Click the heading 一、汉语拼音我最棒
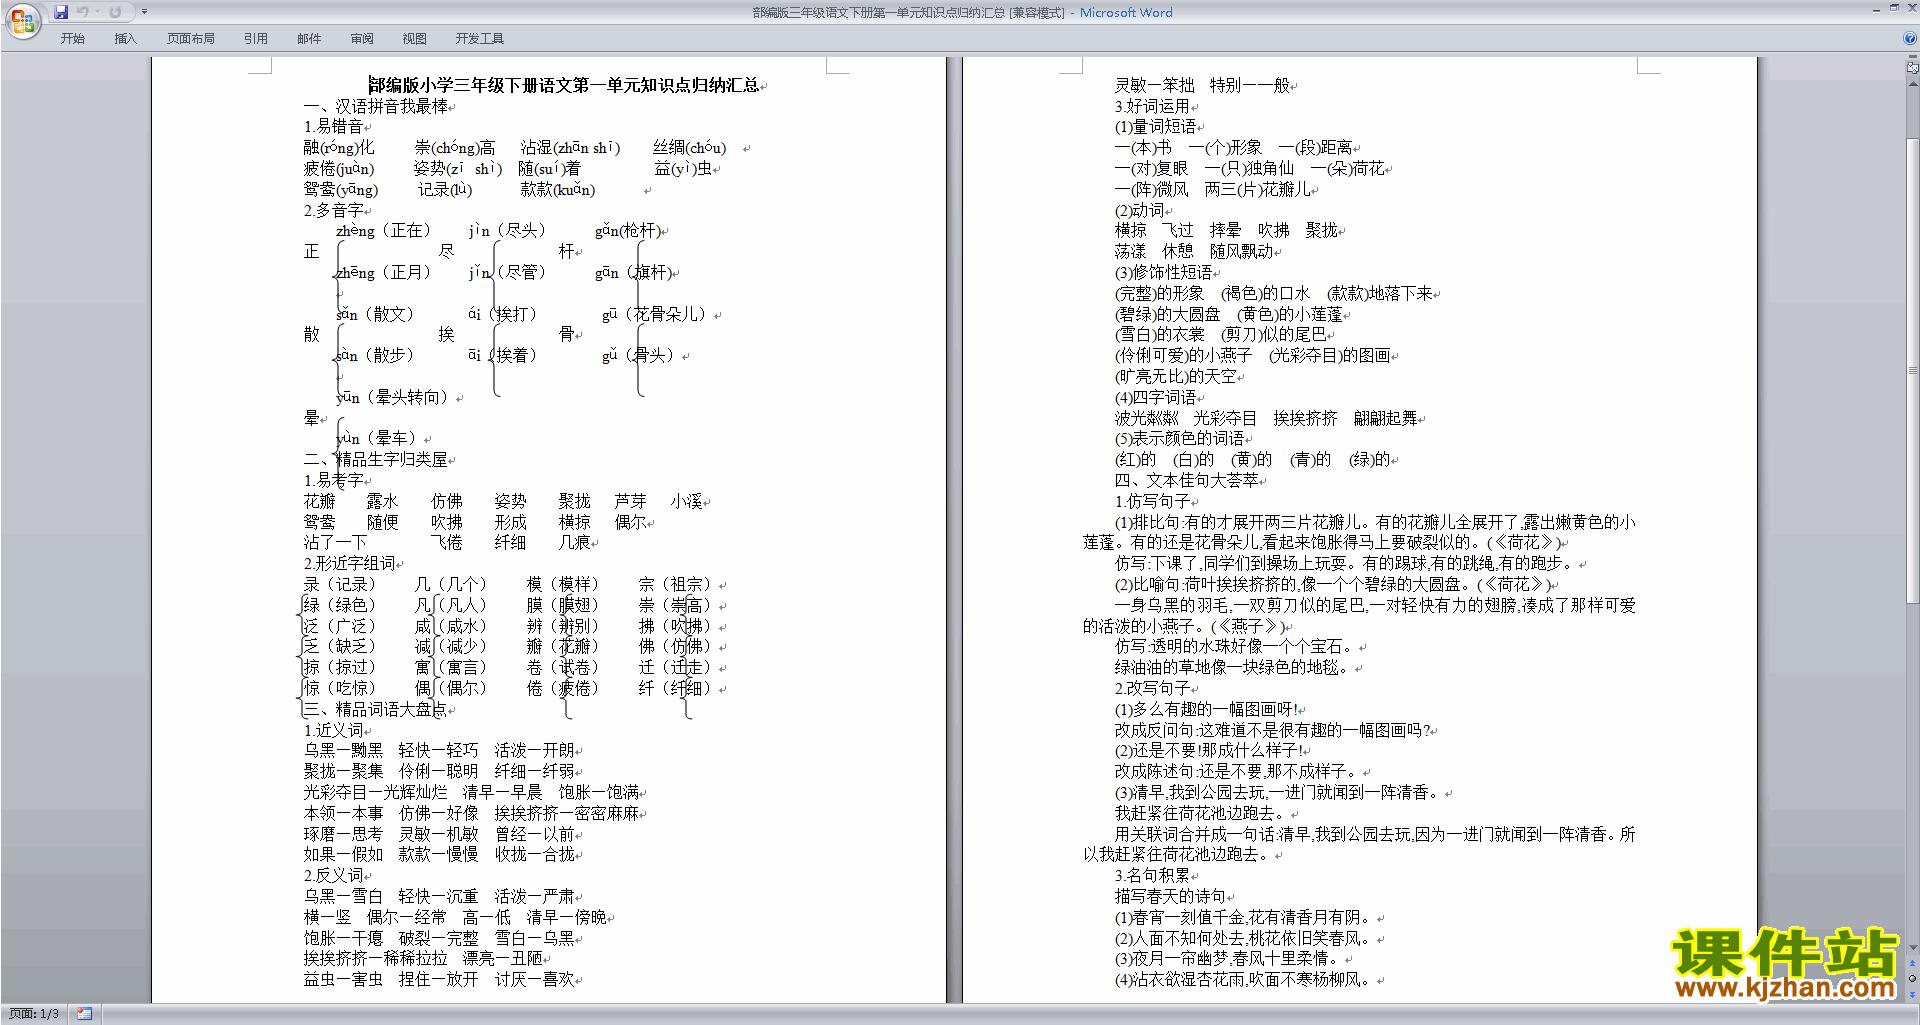The image size is (1920, 1025). click(376, 106)
